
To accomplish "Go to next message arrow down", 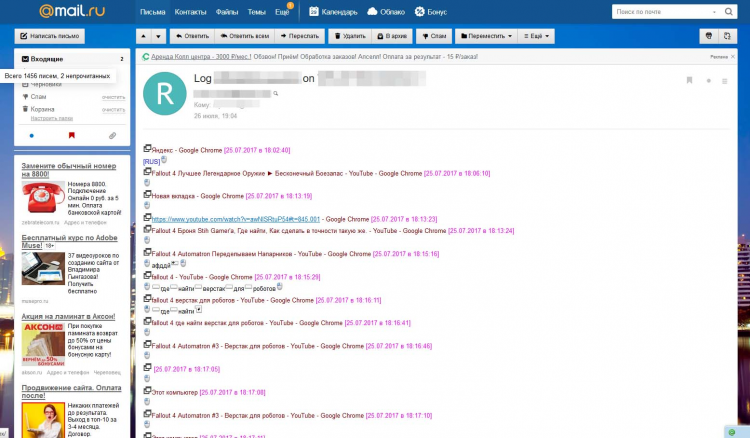I will tap(159, 36).
